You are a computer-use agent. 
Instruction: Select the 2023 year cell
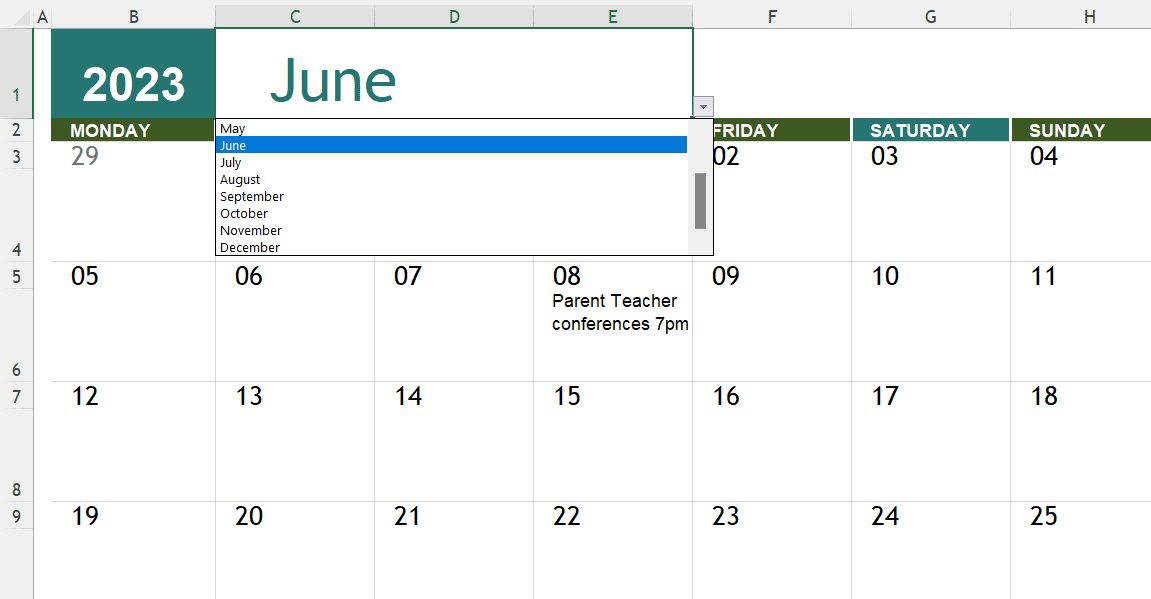click(x=132, y=75)
